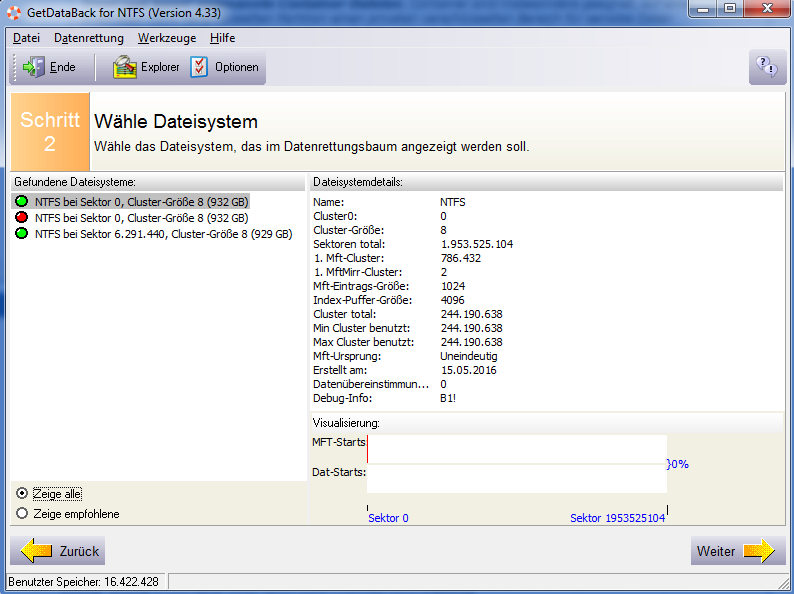Click green indicator of first NTFS Sektor 0 entry
The width and height of the screenshot is (794, 594).
[21, 202]
